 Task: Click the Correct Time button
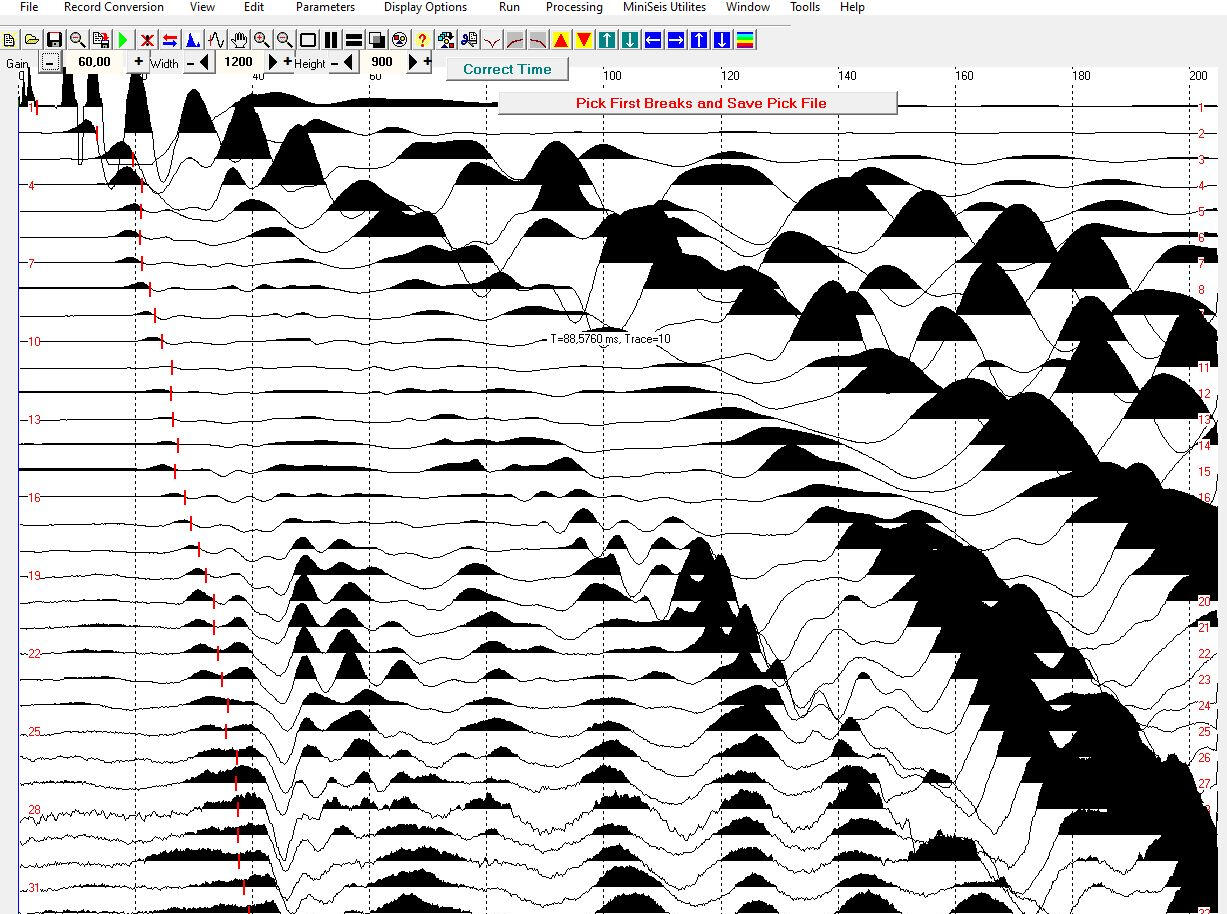point(507,69)
